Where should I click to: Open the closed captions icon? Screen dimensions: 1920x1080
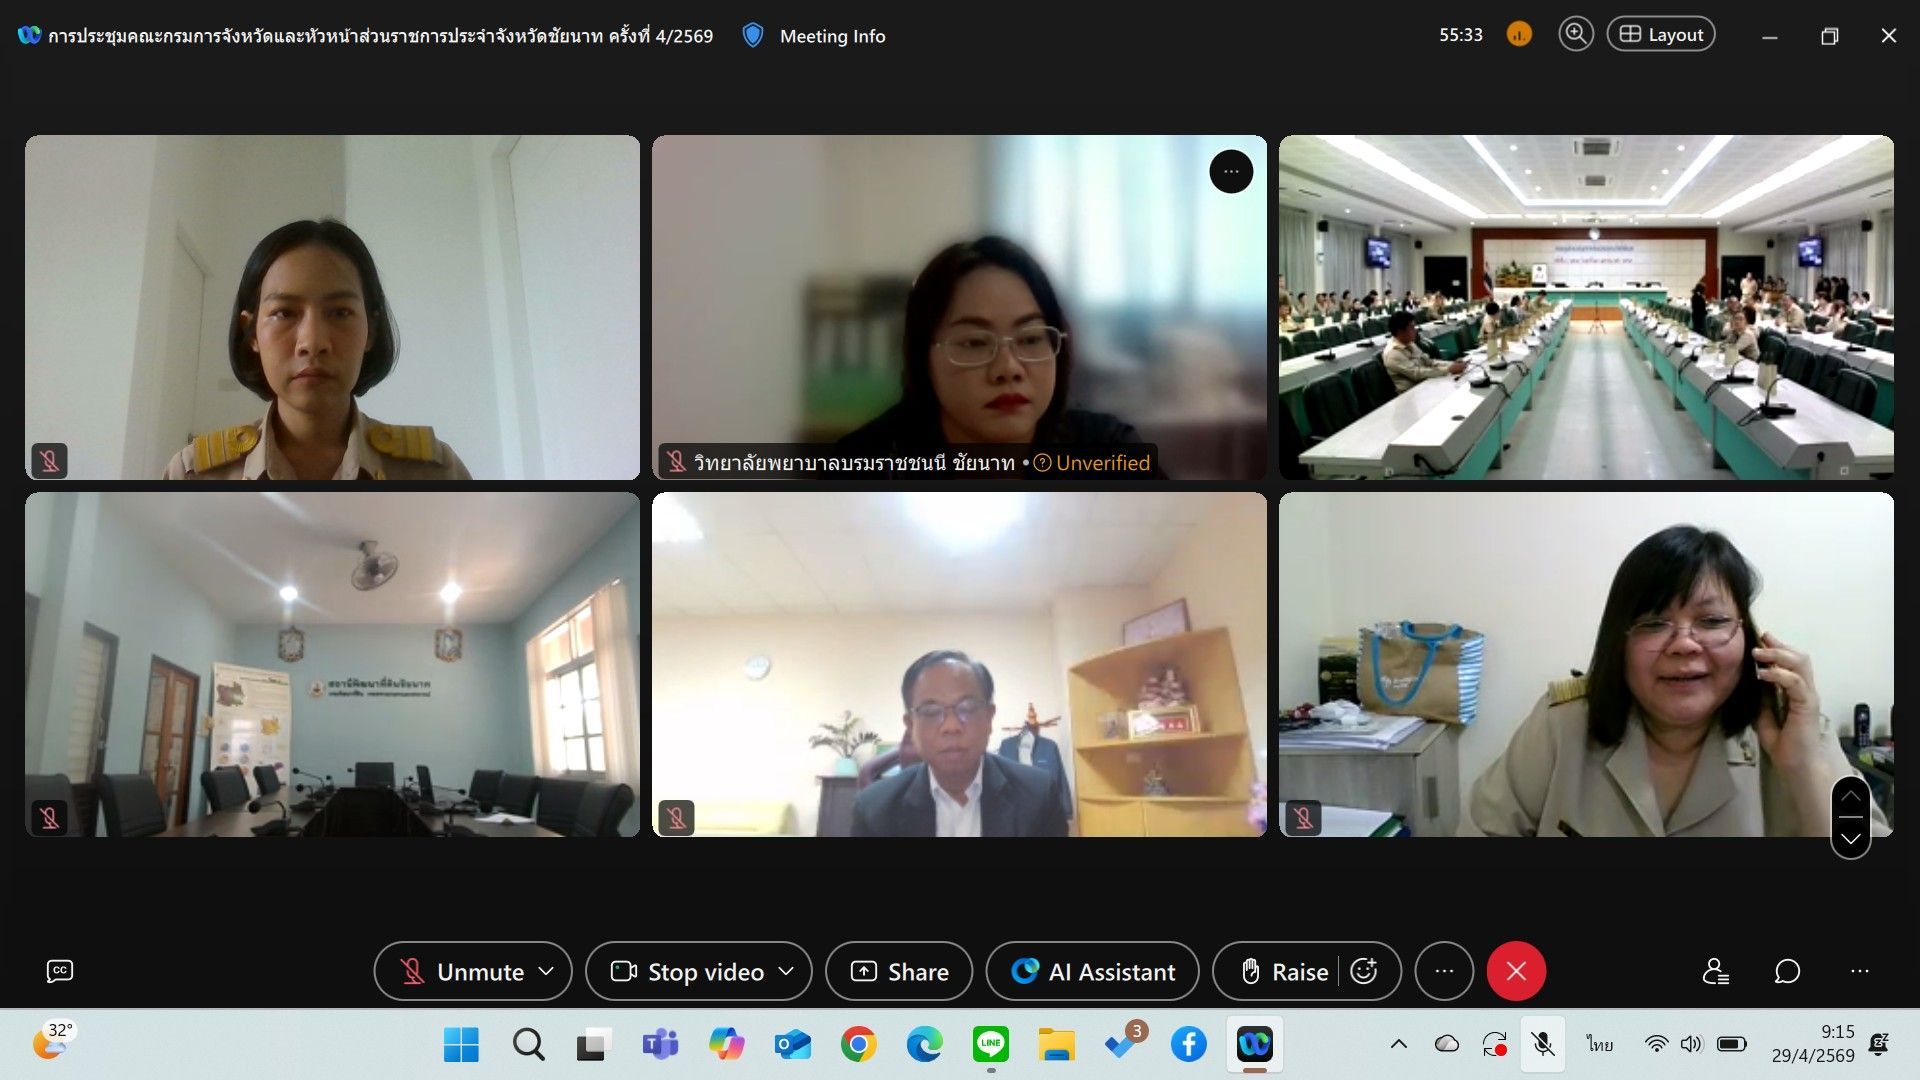pyautogui.click(x=60, y=971)
